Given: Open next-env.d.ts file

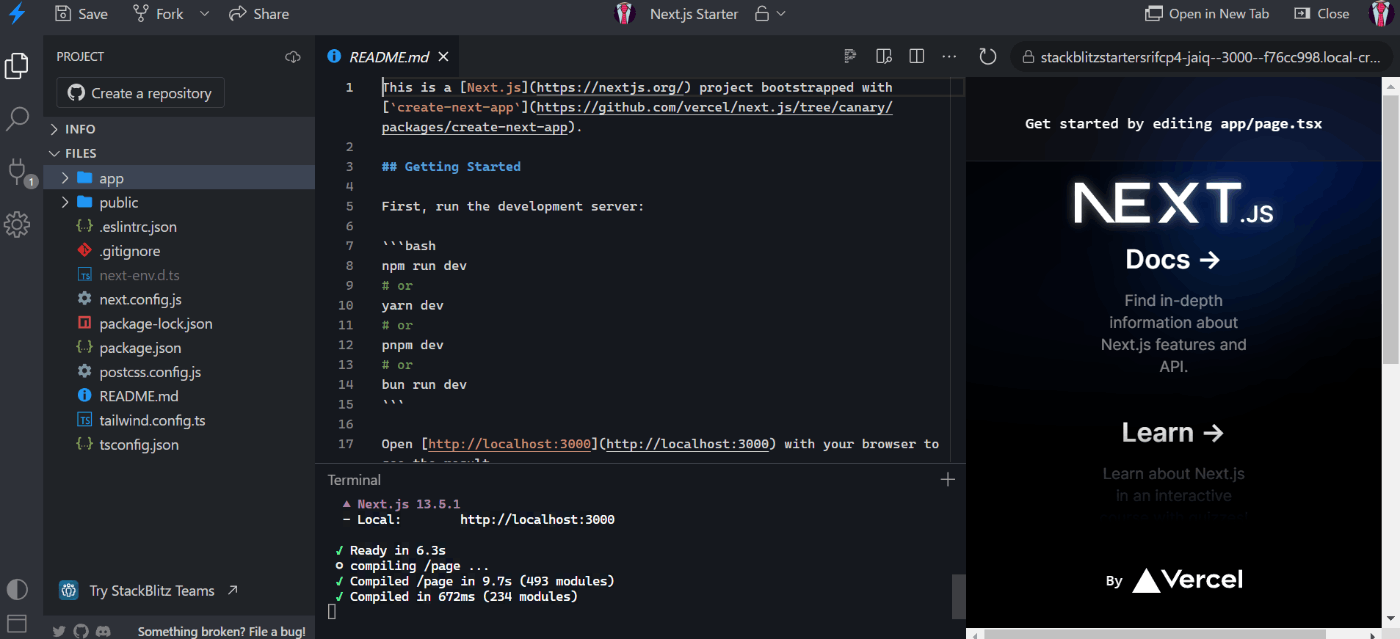Looking at the screenshot, I should point(179,275).
